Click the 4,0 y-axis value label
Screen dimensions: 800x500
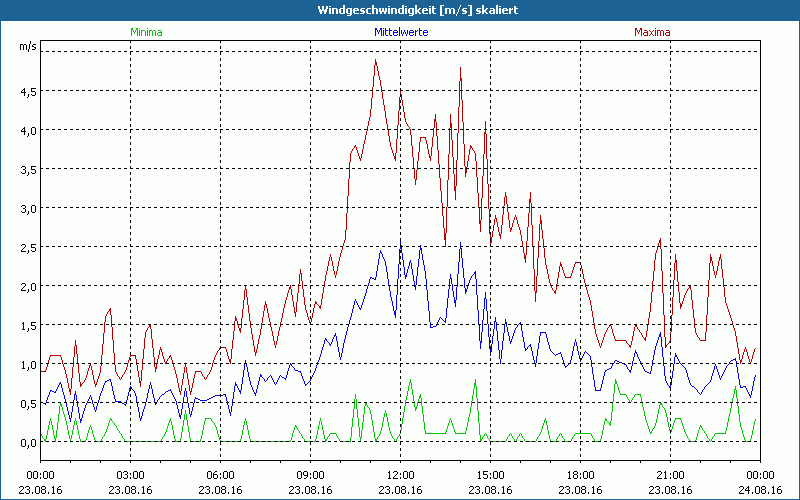pyautogui.click(x=26, y=130)
